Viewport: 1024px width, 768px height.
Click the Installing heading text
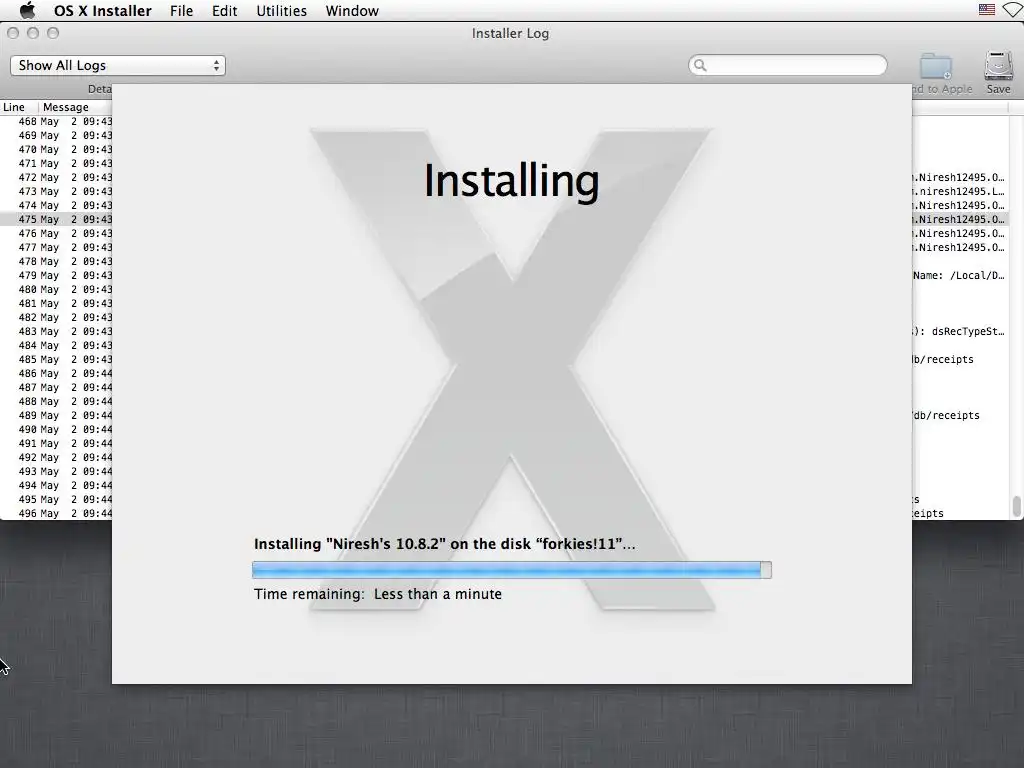[x=511, y=181]
